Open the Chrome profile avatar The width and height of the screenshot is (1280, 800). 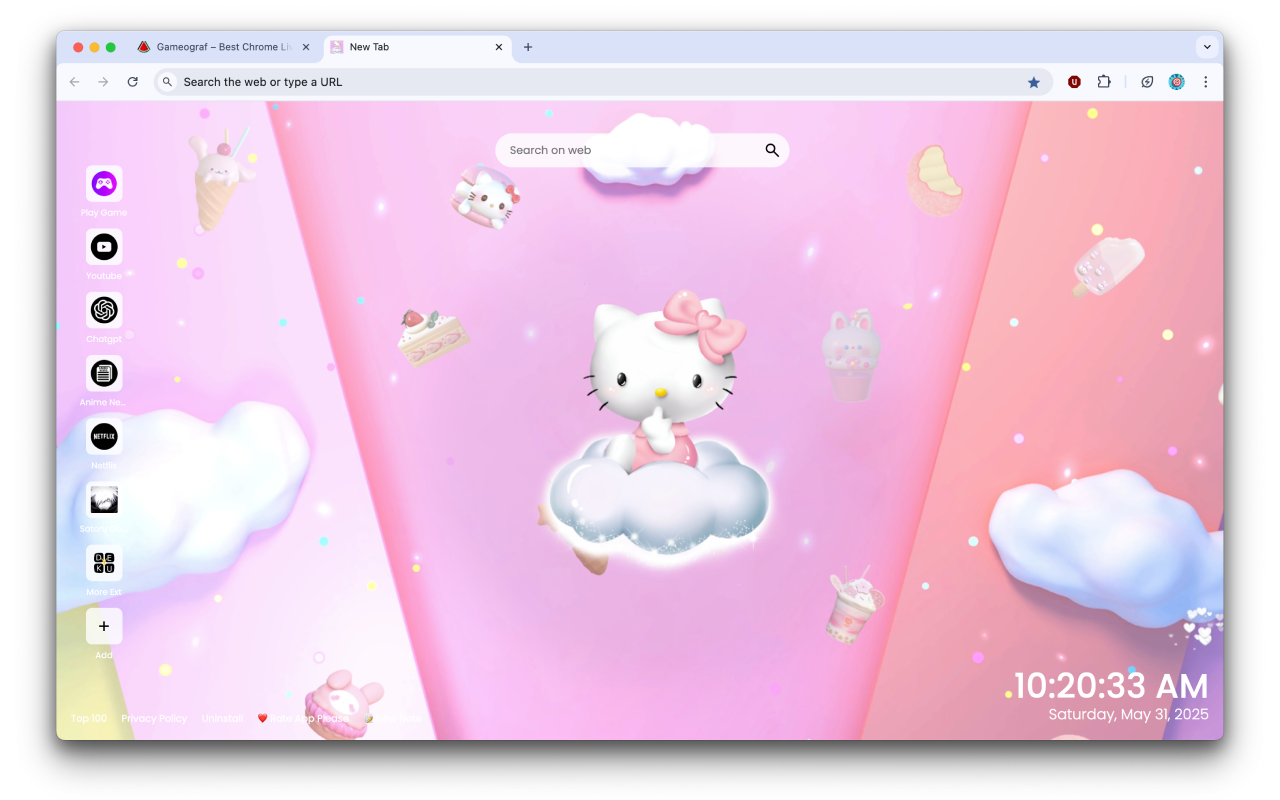pos(1177,82)
